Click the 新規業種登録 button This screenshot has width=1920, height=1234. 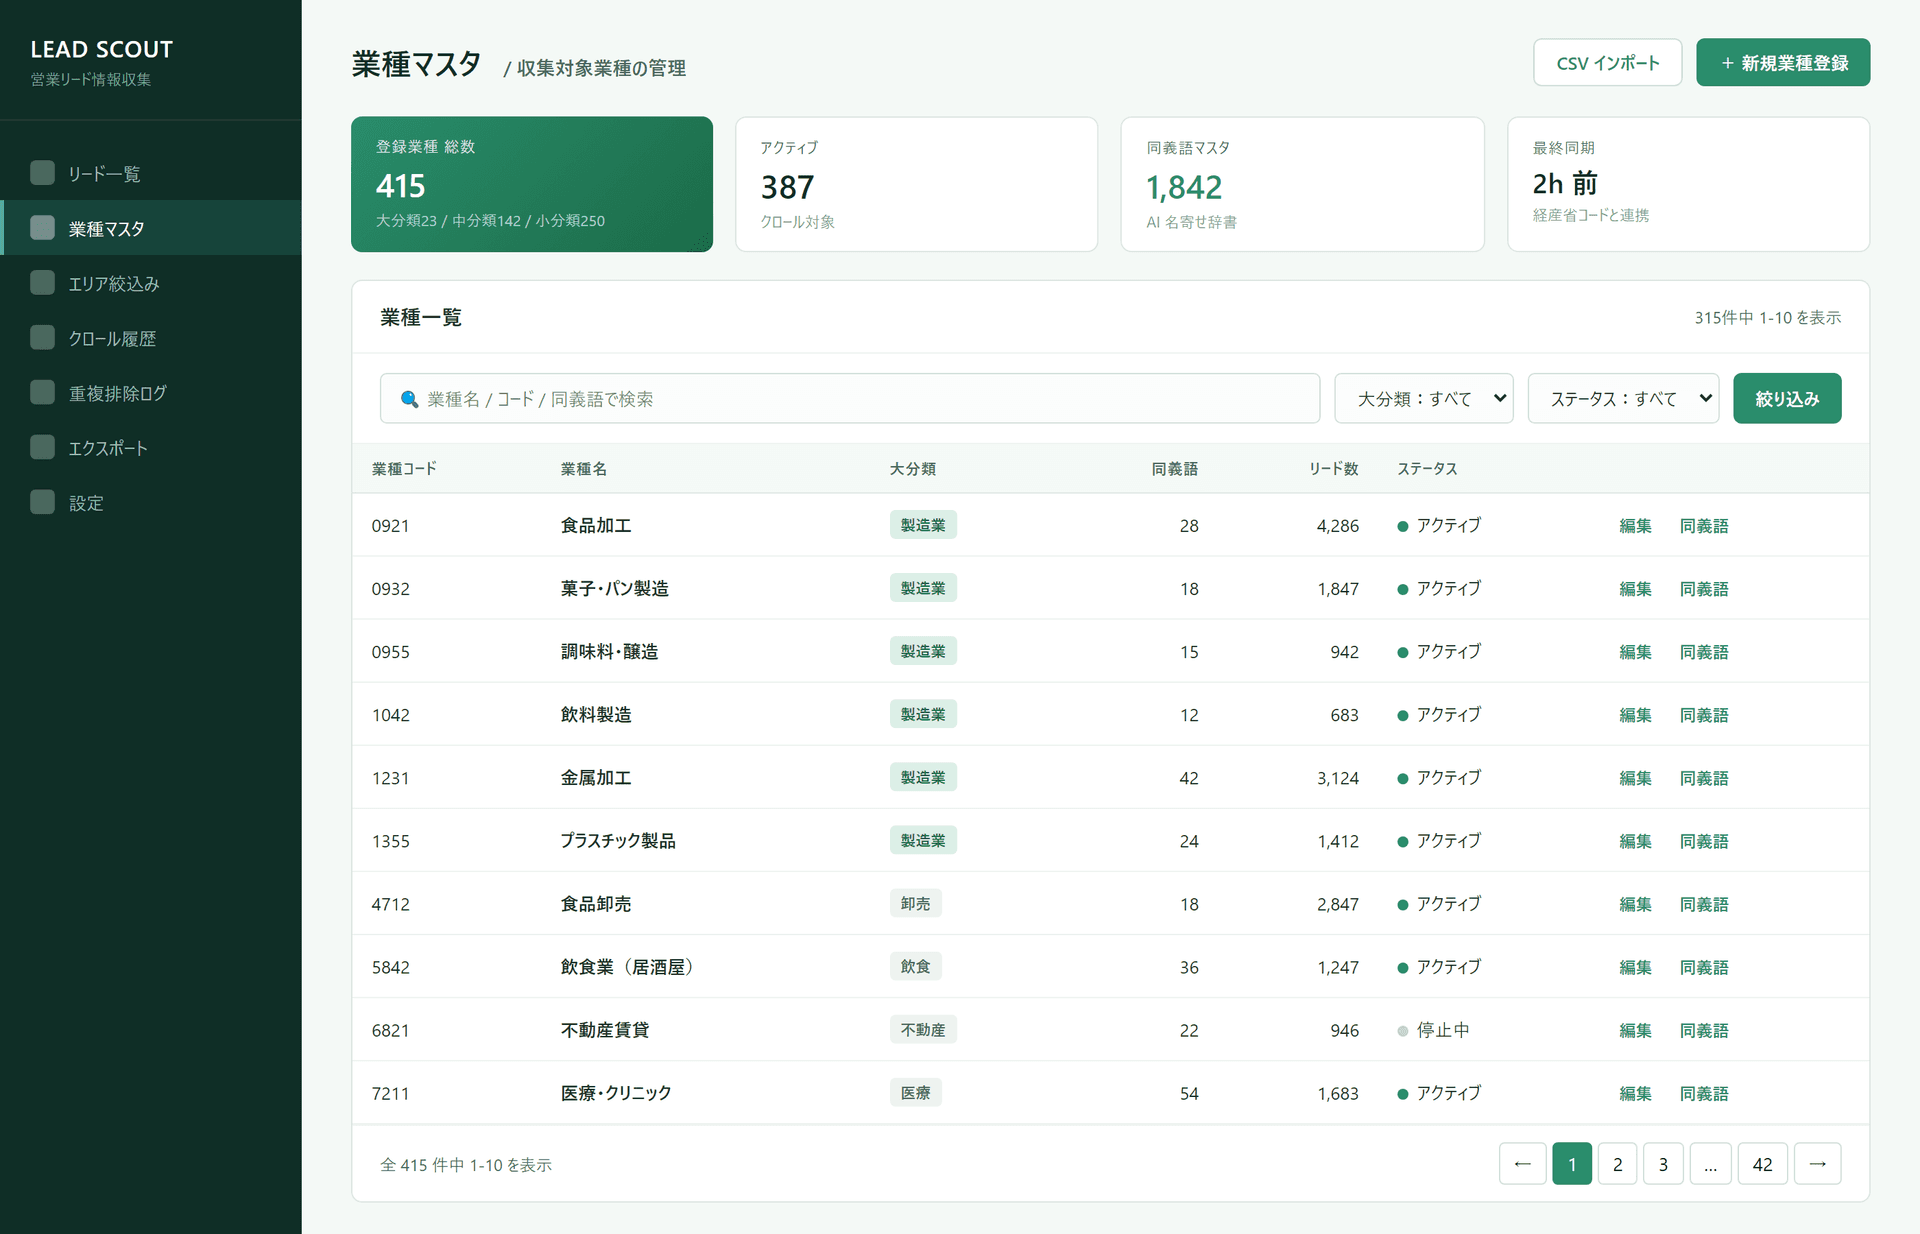click(1783, 62)
